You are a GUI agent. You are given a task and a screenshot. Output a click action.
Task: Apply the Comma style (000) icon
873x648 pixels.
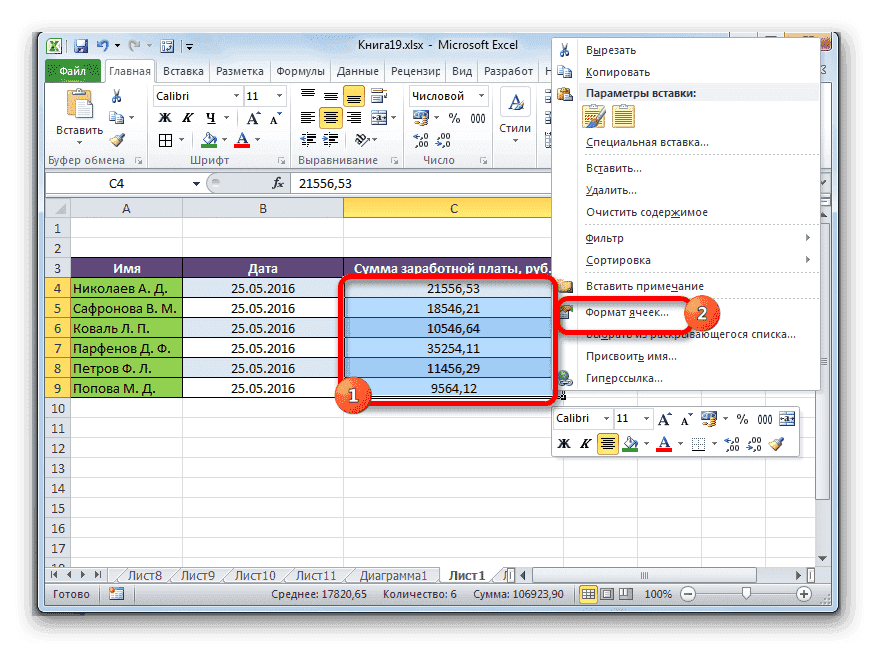point(476,116)
